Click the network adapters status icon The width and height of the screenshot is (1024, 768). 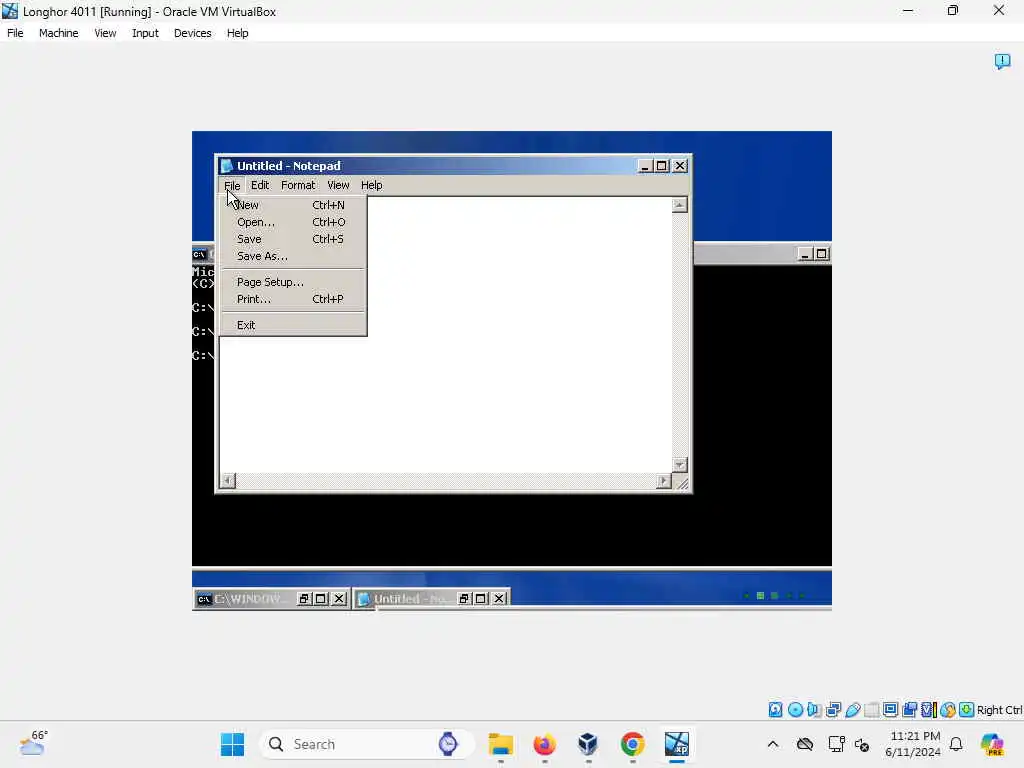(833, 709)
